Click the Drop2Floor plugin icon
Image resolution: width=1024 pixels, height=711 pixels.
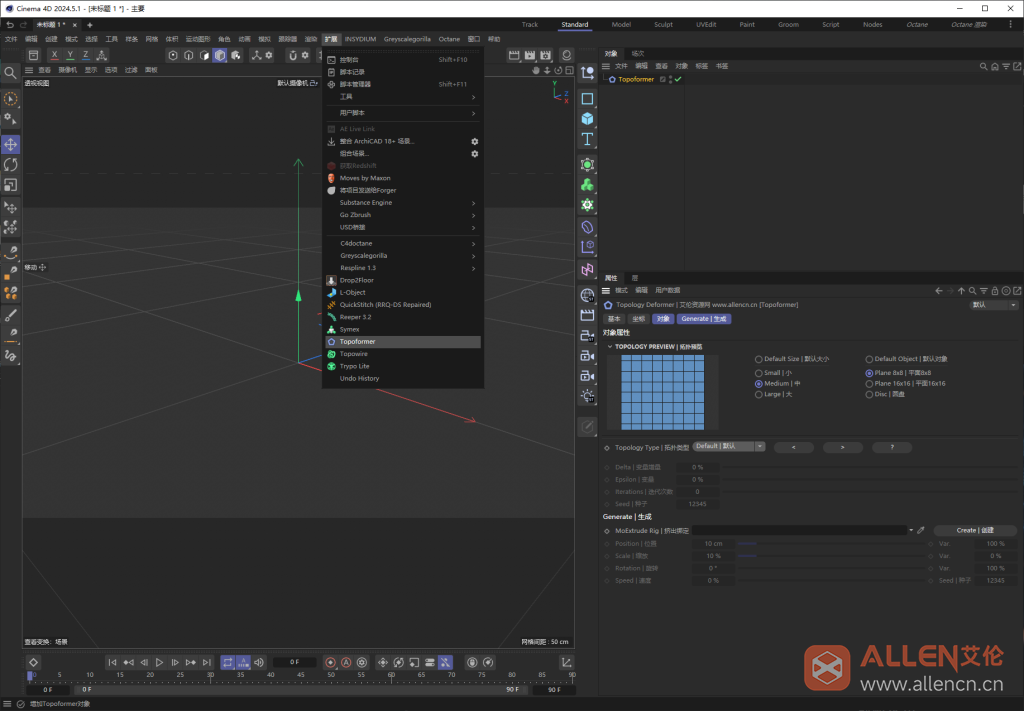331,280
